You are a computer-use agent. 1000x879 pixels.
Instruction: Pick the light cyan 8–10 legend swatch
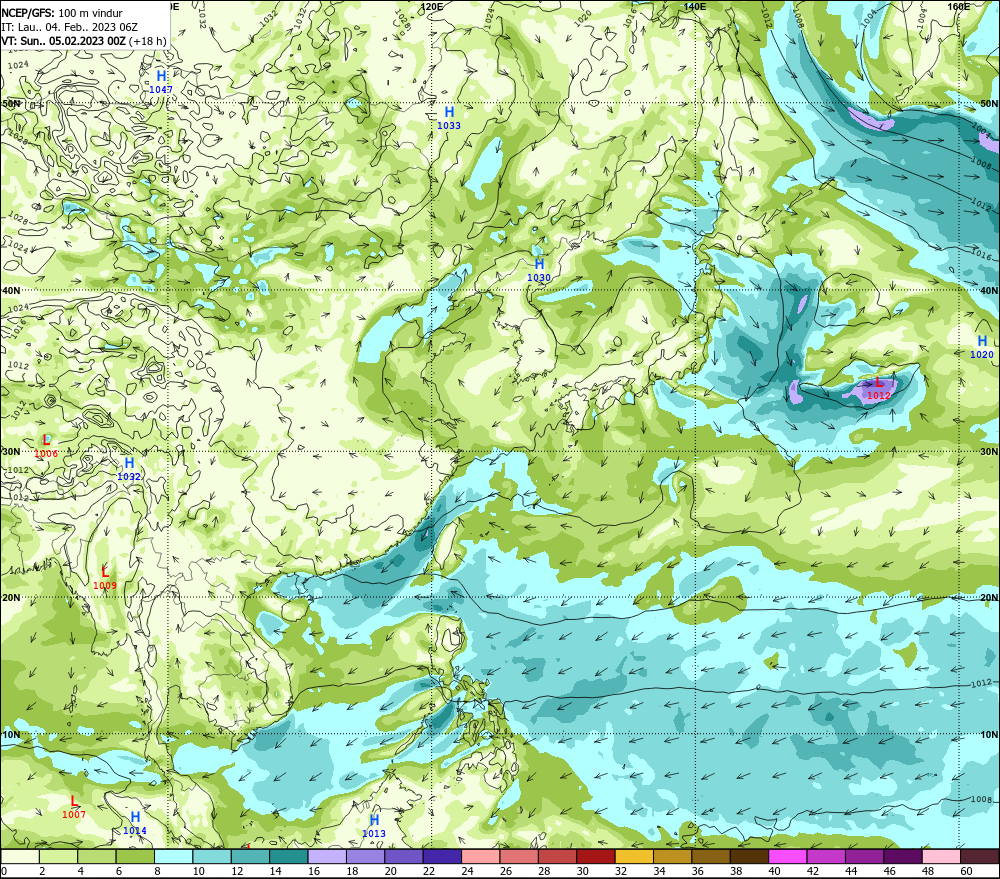coord(173,856)
